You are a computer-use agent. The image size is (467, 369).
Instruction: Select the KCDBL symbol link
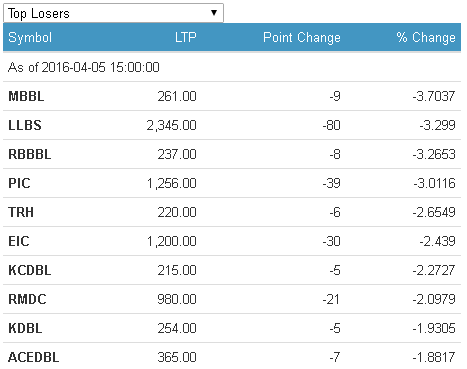[30, 270]
